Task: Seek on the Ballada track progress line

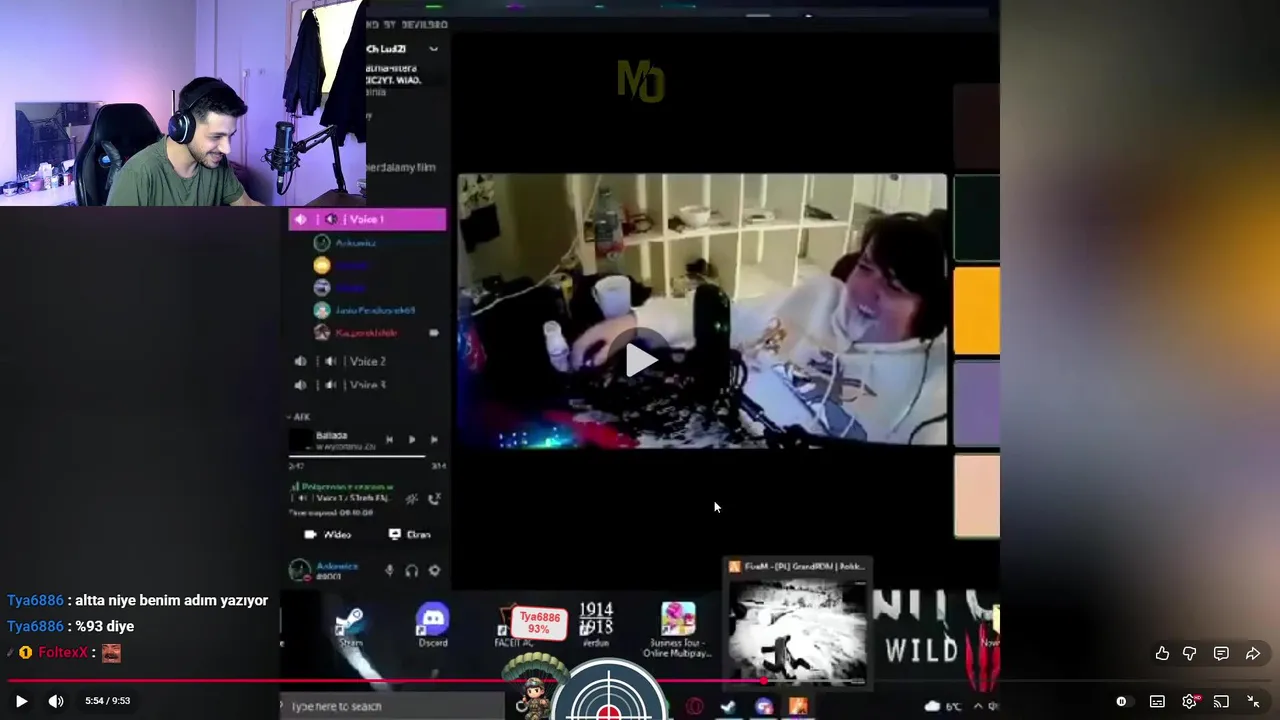Action: tap(357, 457)
